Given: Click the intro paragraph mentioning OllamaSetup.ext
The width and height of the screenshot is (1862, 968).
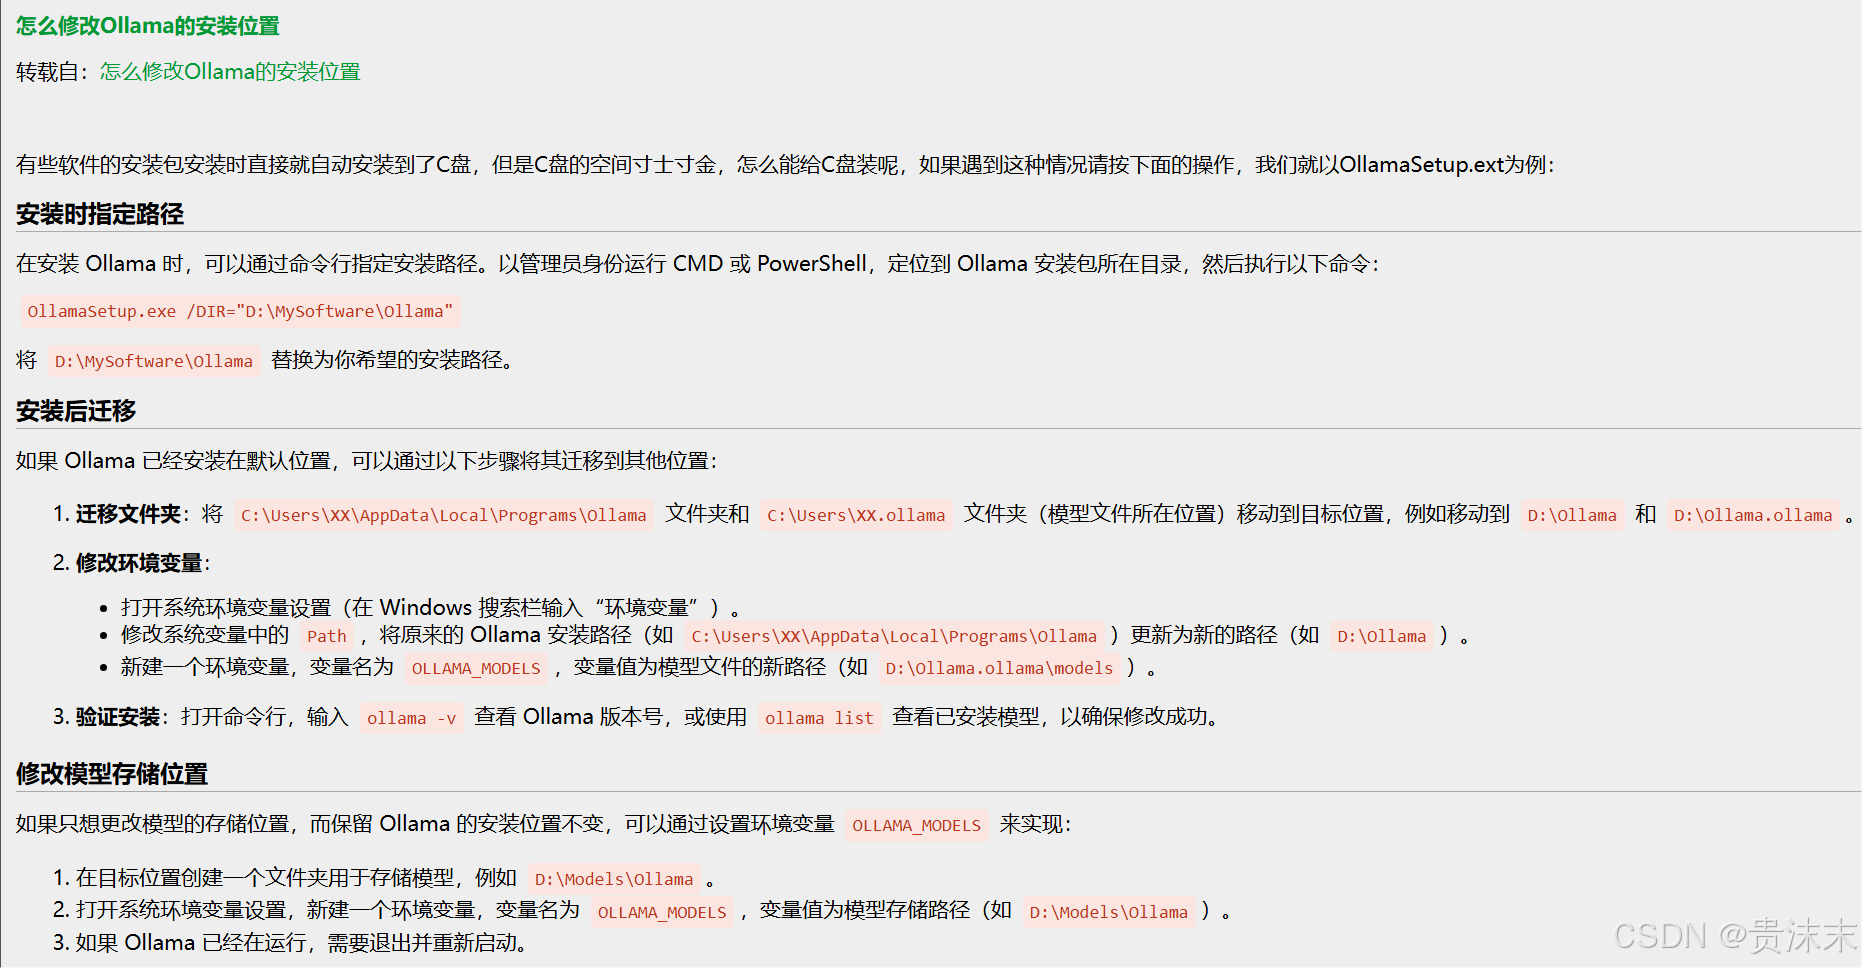Looking at the screenshot, I should [x=785, y=165].
